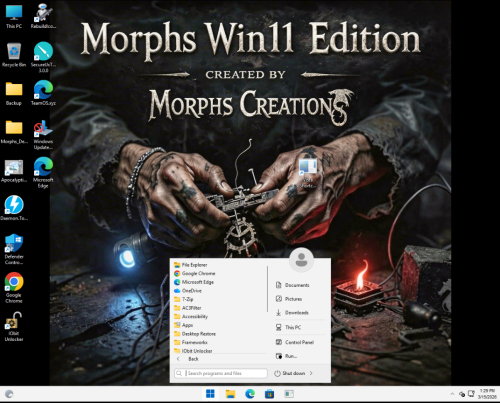Click Back in the programs list

(193, 359)
